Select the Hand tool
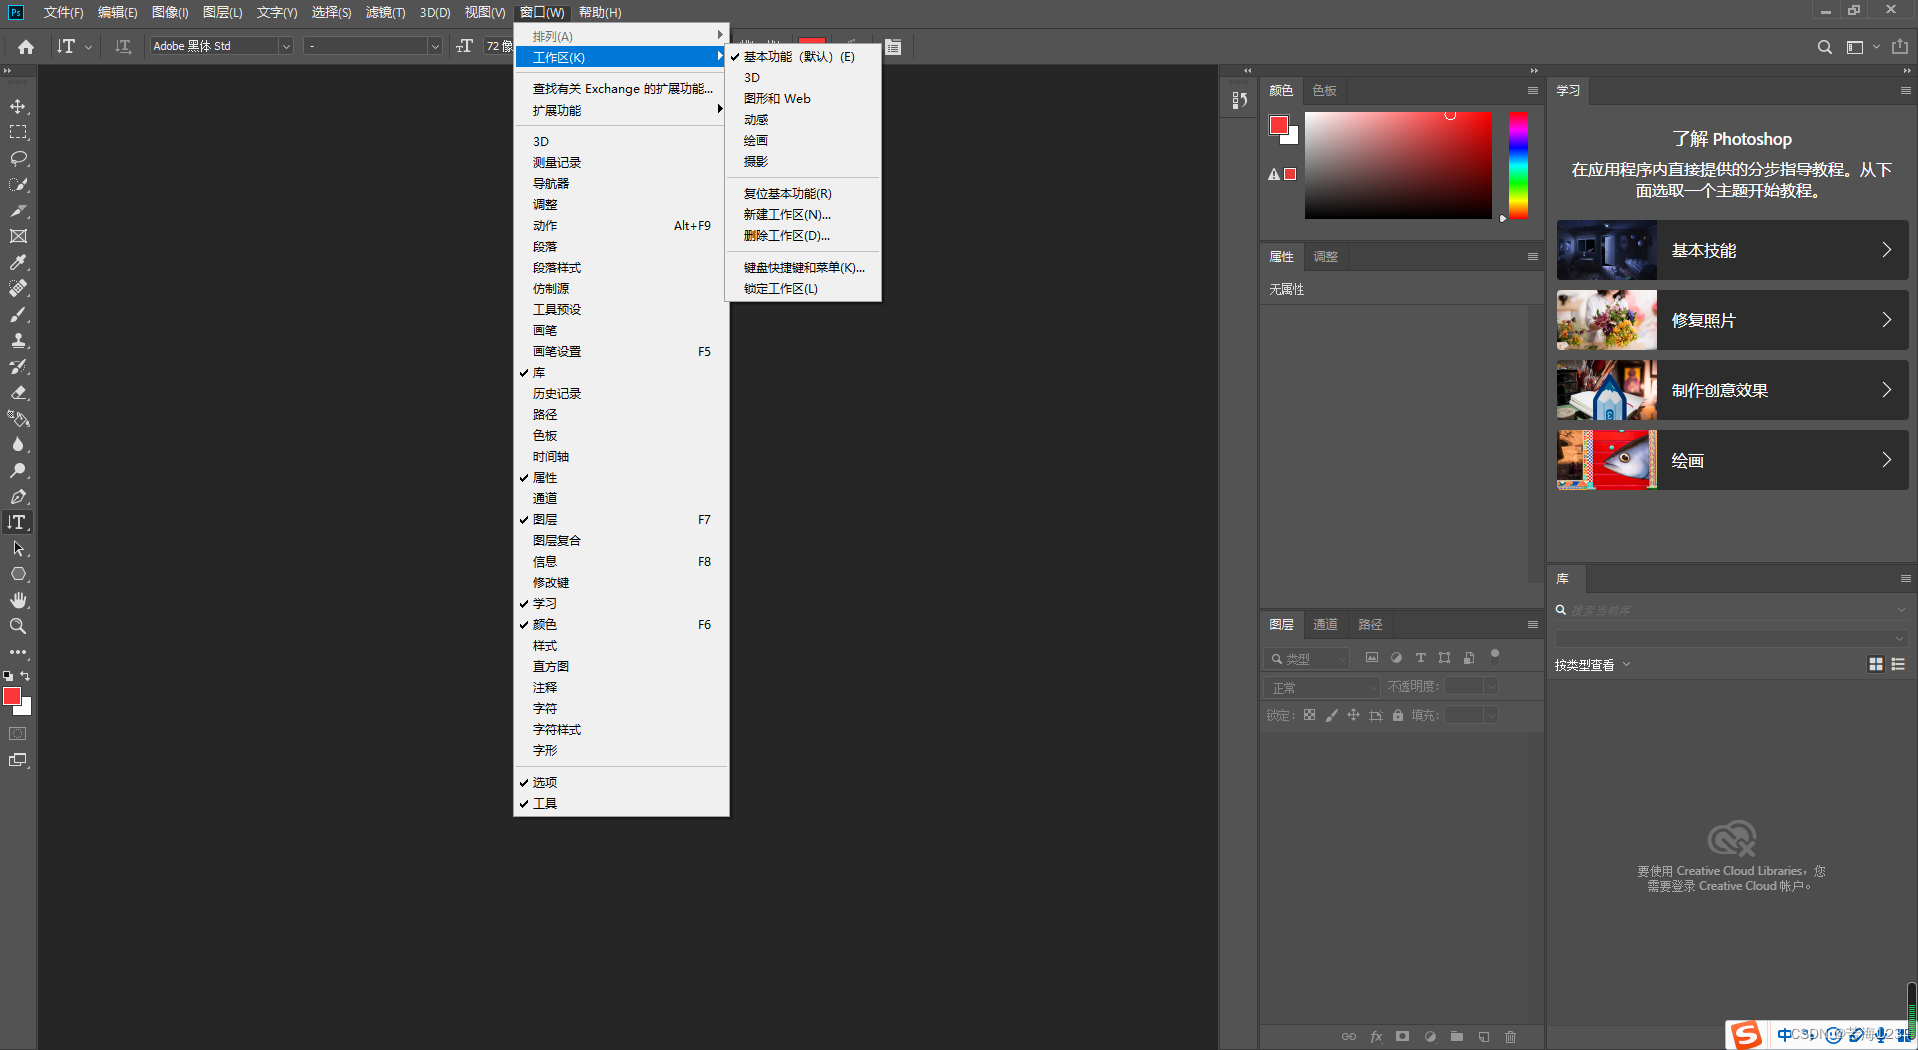Viewport: 1918px width, 1050px height. (18, 600)
